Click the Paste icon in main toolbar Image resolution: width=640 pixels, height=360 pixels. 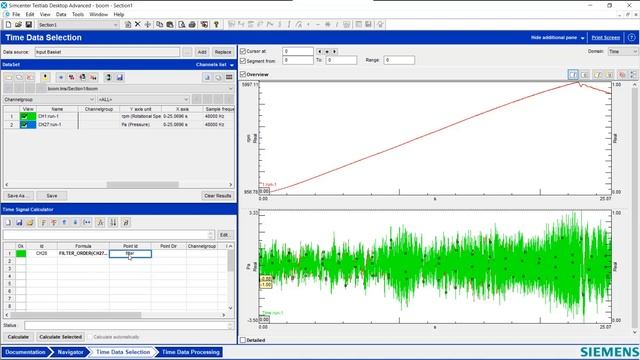tap(170, 24)
